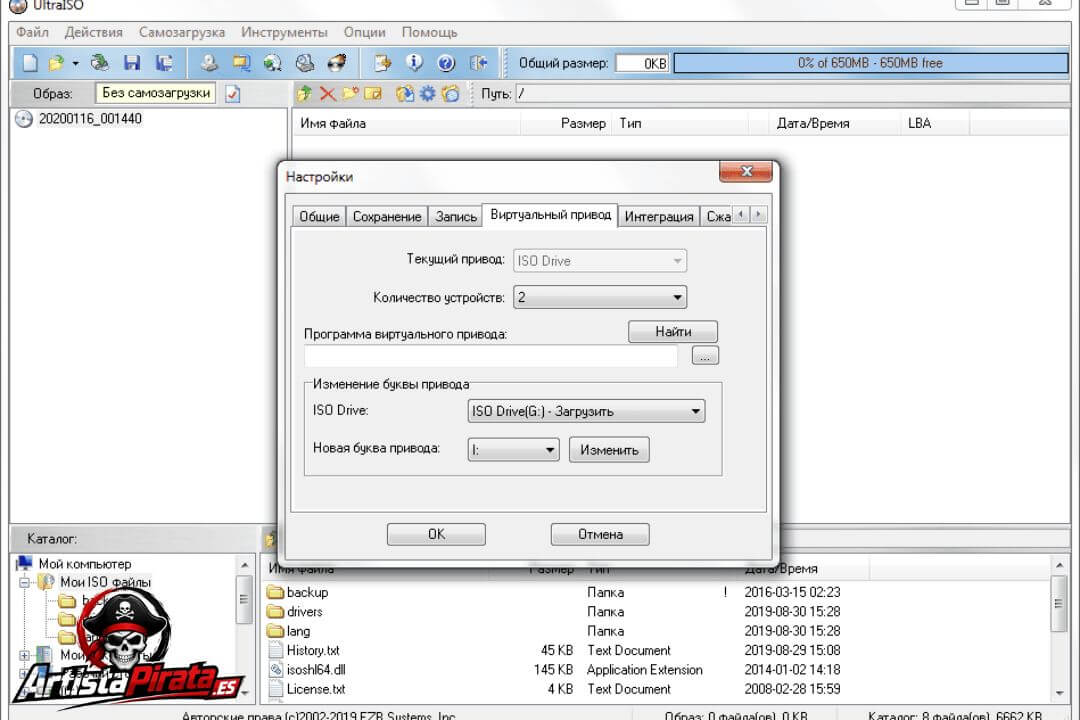The width and height of the screenshot is (1080, 720).
Task: Click the Save As toolbar icon
Action: tap(164, 63)
